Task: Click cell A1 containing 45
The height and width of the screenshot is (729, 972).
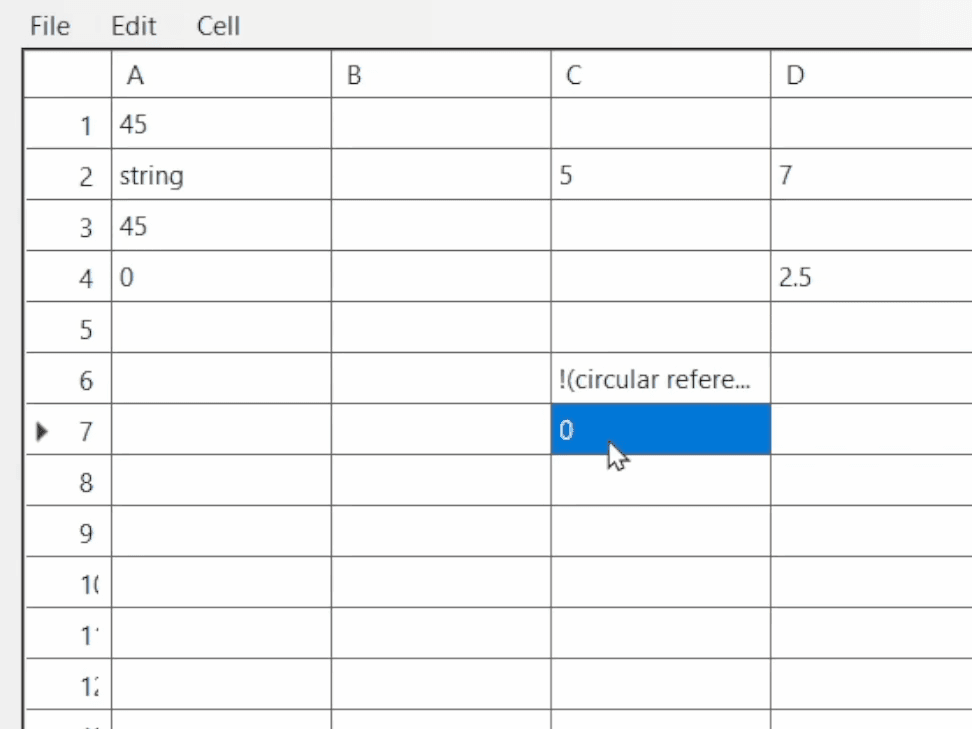Action: (x=221, y=123)
